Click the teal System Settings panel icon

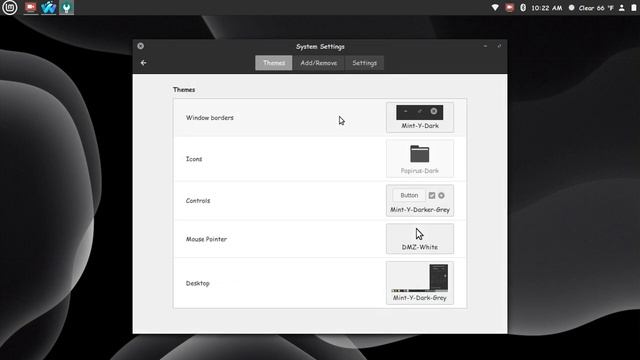[67, 7]
